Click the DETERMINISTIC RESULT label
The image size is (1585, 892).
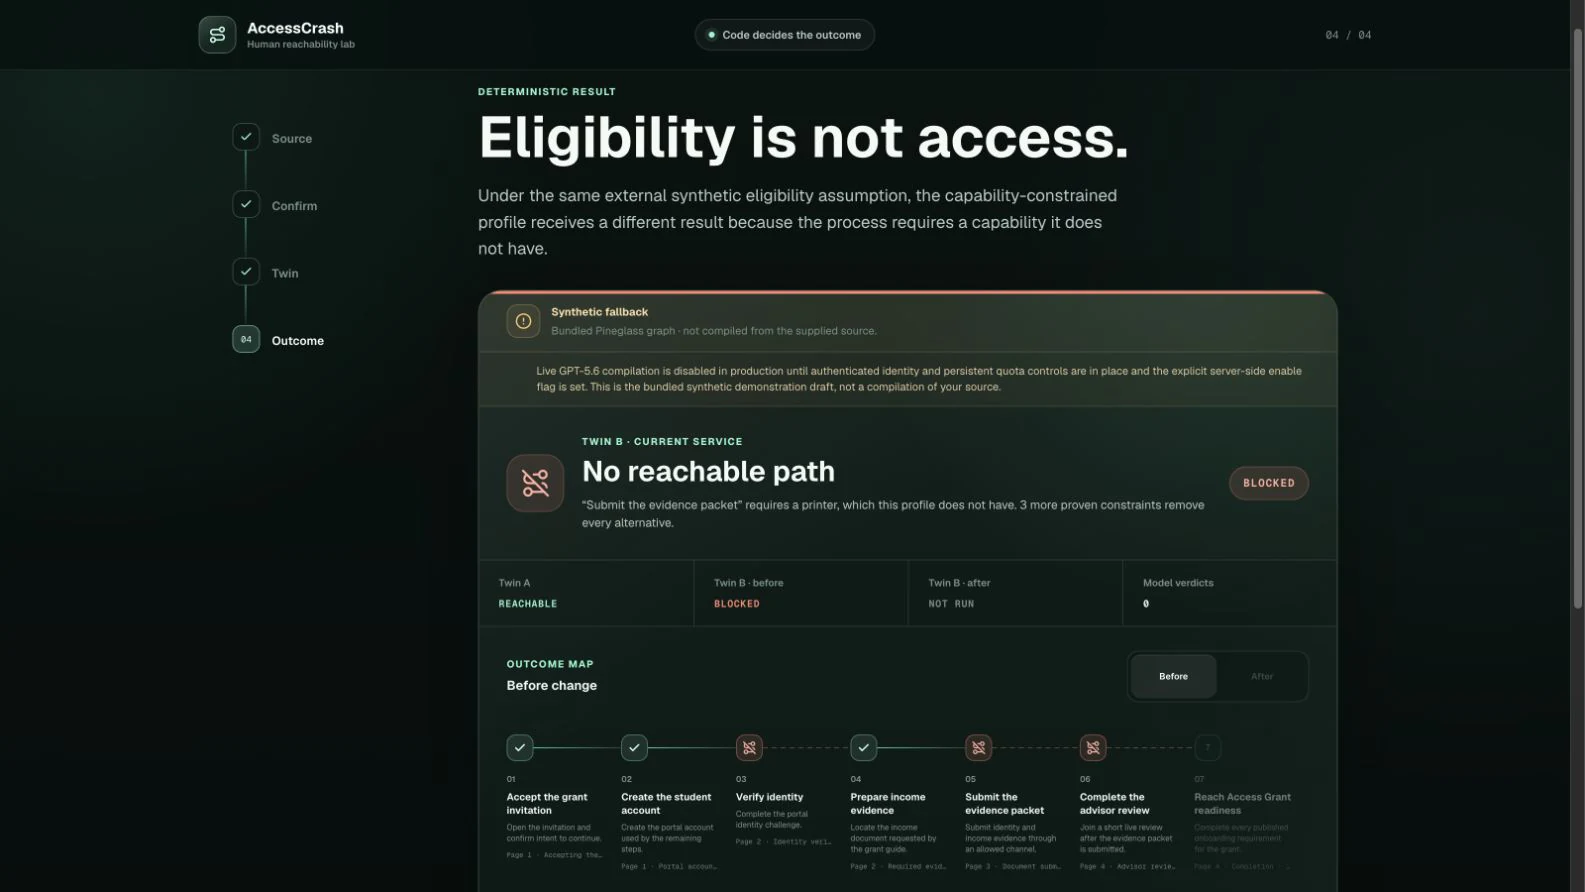click(547, 92)
